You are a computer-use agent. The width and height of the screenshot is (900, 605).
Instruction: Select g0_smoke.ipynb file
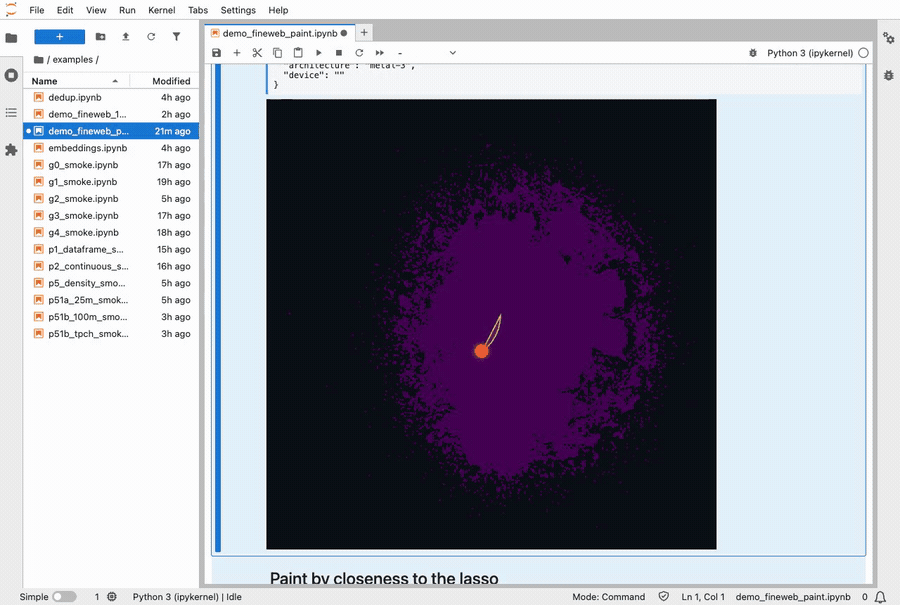(111, 165)
